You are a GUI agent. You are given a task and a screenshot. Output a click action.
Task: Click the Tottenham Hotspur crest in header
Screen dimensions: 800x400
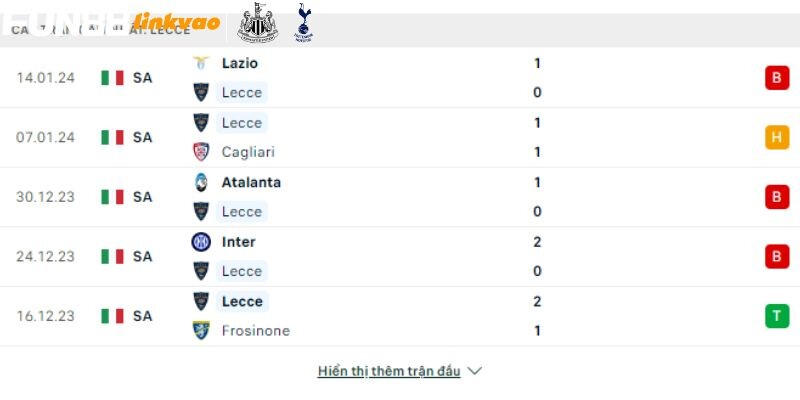304,22
